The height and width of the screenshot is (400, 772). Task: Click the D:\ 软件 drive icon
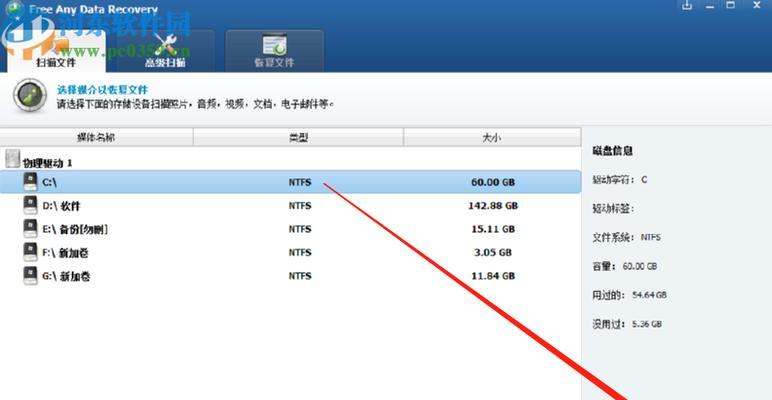[x=31, y=205]
